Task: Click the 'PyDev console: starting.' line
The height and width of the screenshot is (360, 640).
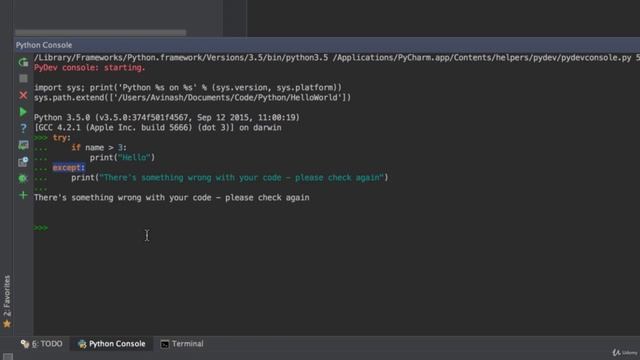Action: coord(89,67)
